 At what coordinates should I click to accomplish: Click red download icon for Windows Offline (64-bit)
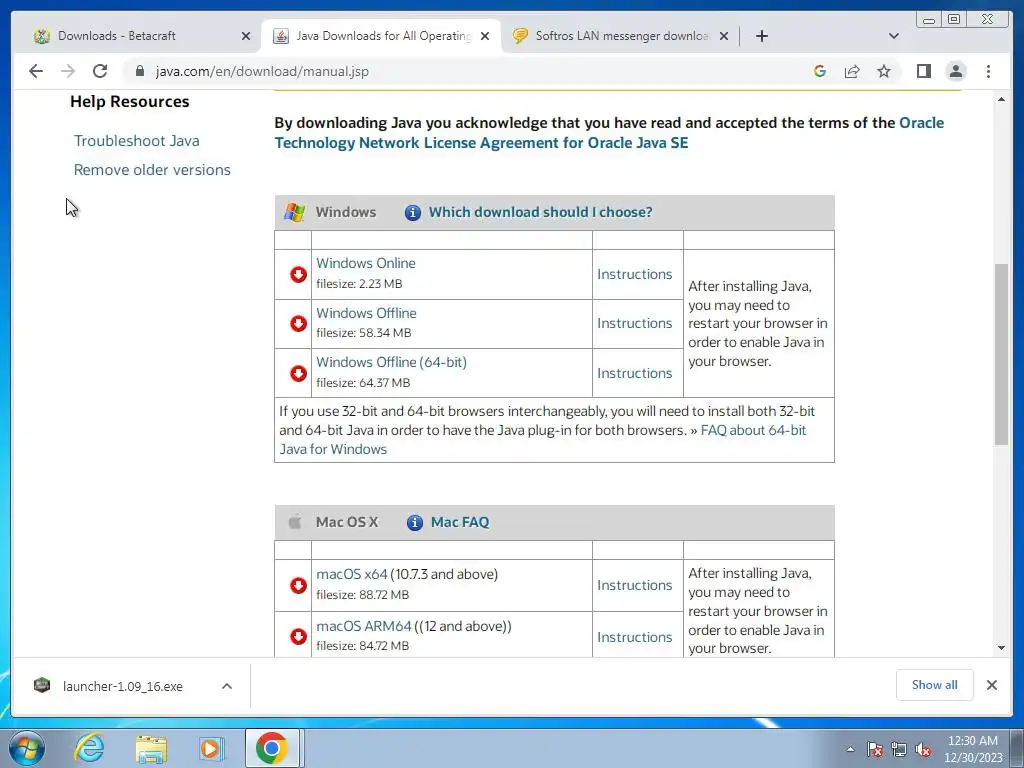click(298, 373)
